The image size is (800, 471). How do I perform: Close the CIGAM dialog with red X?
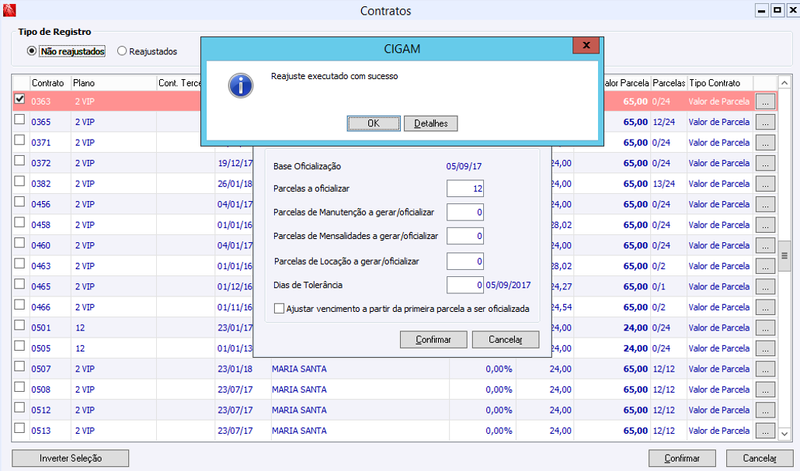coord(586,45)
